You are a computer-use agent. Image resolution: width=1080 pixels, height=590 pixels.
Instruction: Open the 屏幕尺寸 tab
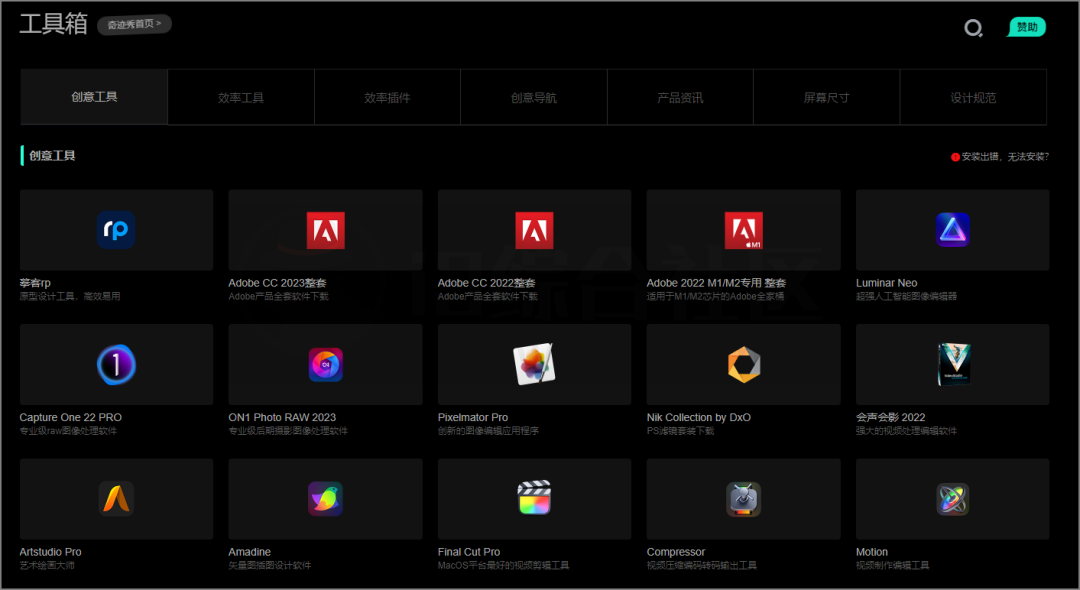tap(827, 97)
